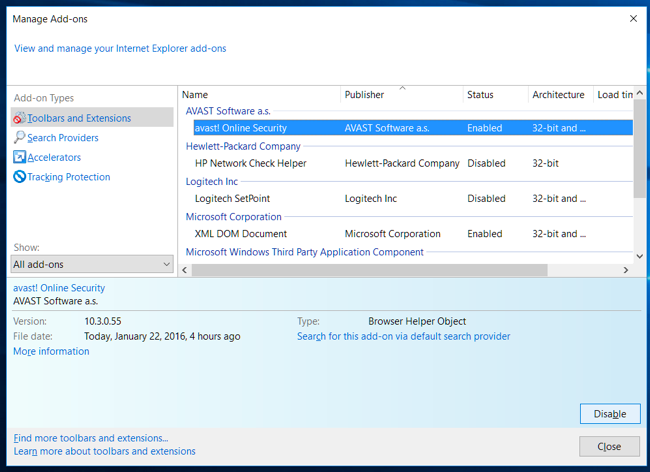Select the Logitech SetPoint row
This screenshot has width=650, height=472.
[x=413, y=198]
